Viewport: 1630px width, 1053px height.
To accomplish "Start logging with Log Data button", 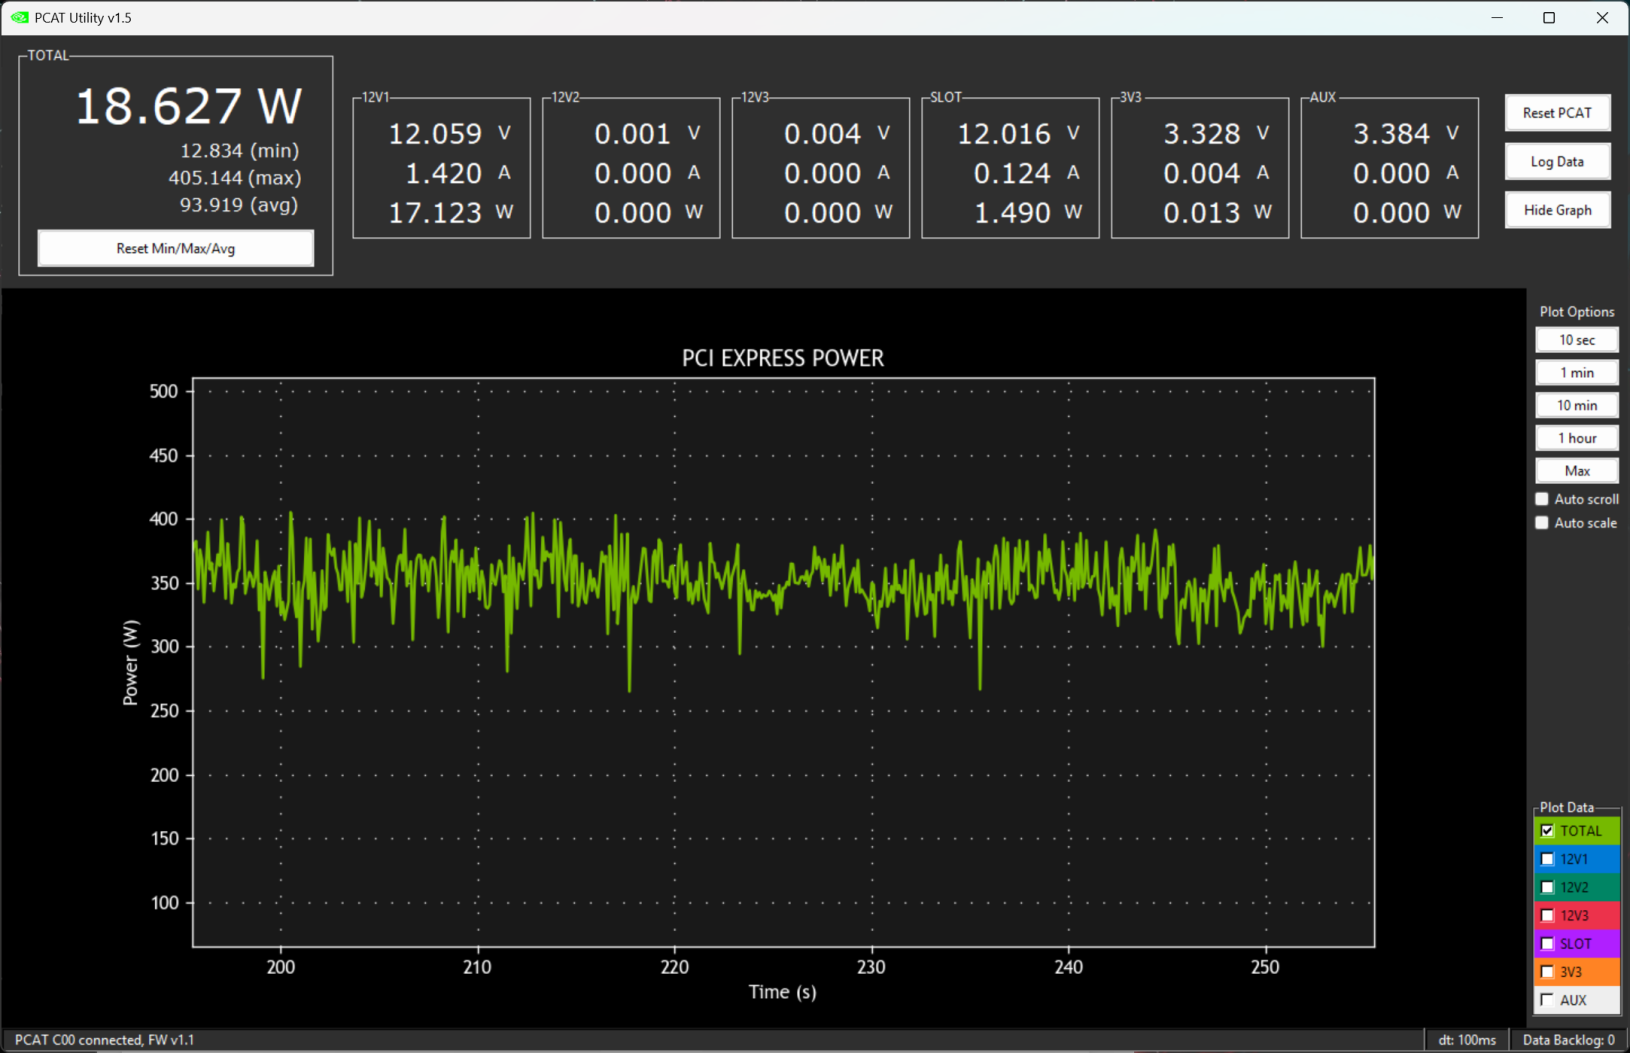I will [x=1557, y=162].
